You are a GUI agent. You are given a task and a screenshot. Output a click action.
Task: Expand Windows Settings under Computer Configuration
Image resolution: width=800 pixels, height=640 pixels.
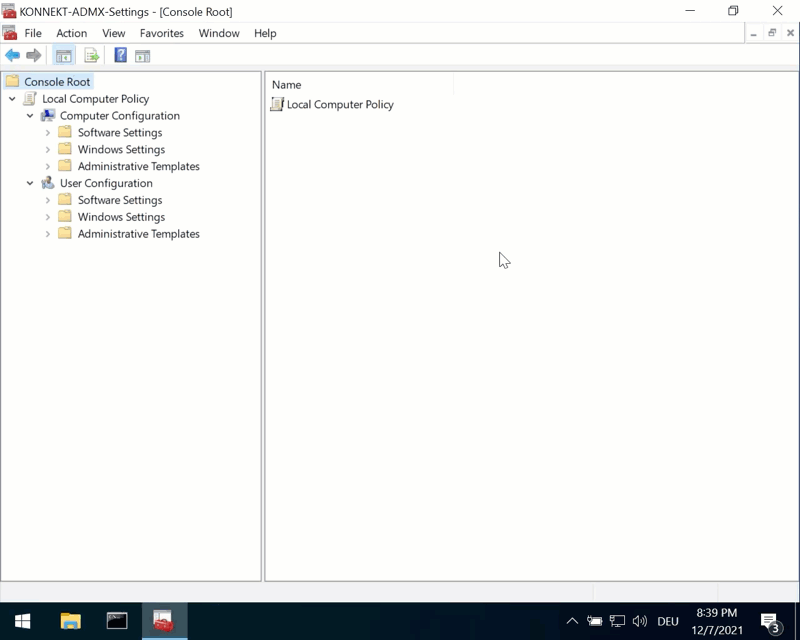click(47, 150)
